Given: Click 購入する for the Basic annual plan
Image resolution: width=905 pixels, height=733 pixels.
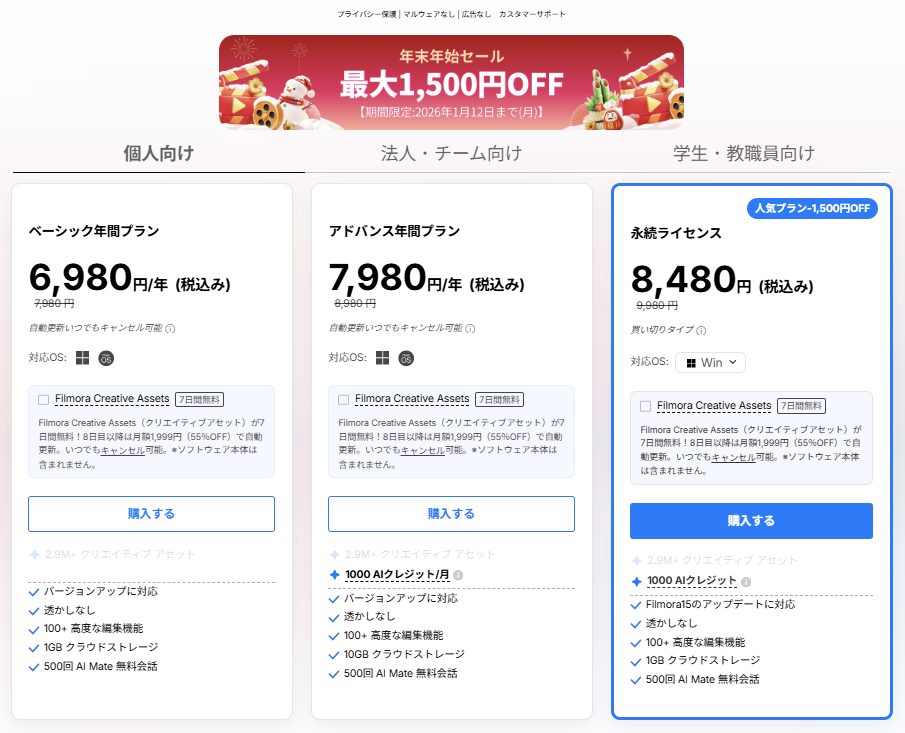Looking at the screenshot, I should coord(151,514).
